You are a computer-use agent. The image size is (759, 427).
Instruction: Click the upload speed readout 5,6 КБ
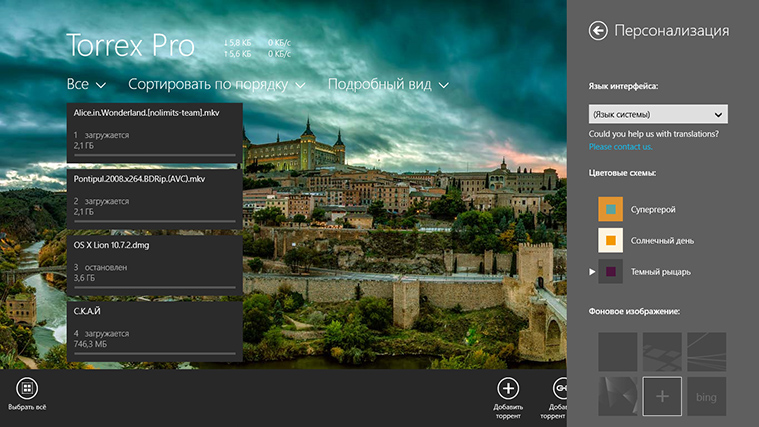[x=237, y=54]
